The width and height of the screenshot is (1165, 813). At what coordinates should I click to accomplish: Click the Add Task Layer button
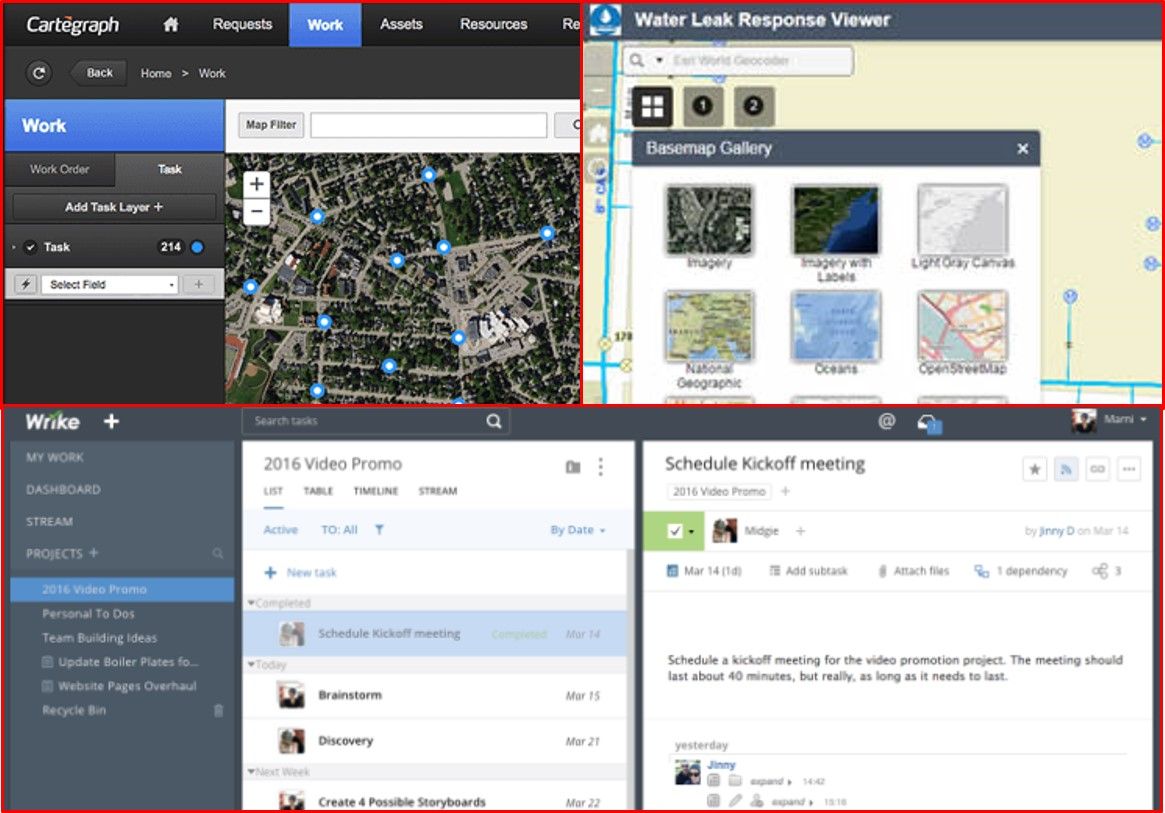[114, 207]
